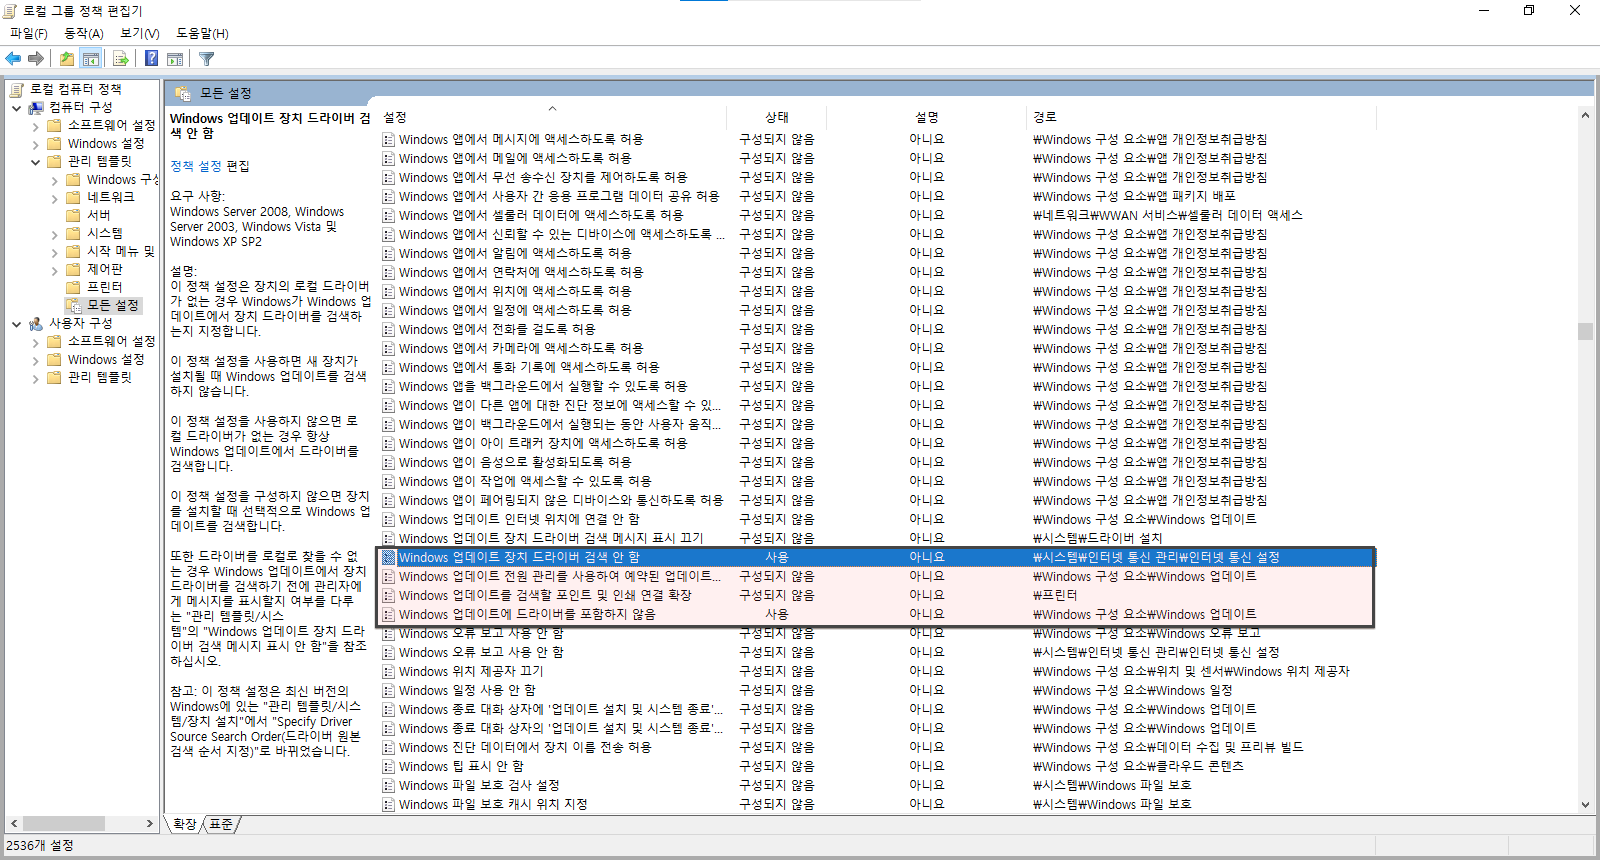Sort by the 설명 column header

(927, 117)
